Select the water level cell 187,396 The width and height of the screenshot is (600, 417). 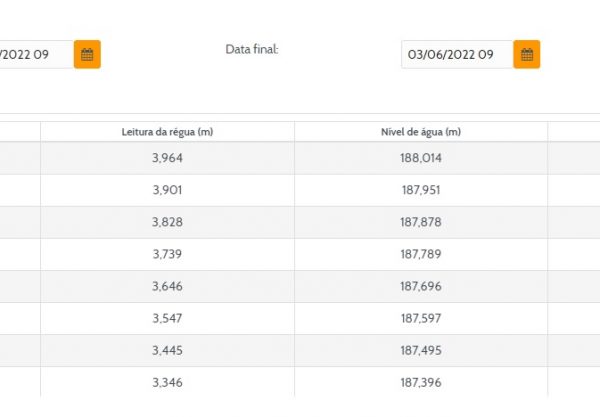click(420, 382)
